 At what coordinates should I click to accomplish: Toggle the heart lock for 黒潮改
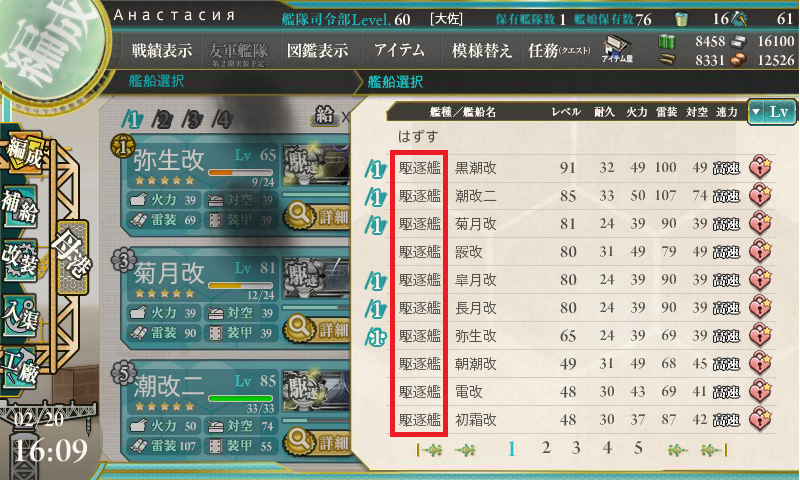tap(760, 167)
